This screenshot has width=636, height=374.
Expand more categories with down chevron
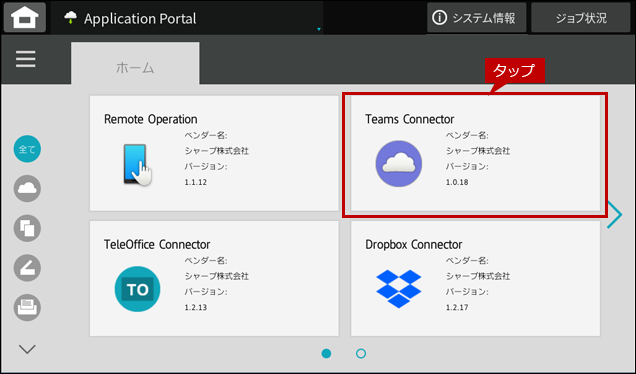pyautogui.click(x=27, y=349)
